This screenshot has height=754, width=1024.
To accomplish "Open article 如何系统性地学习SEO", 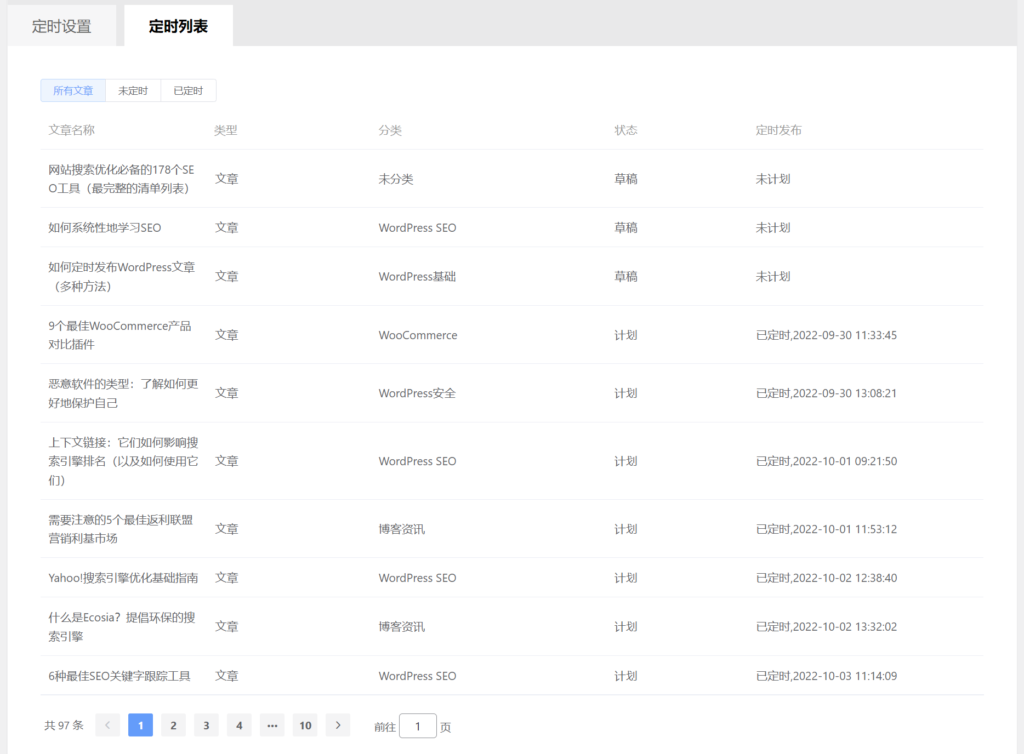I will pos(105,228).
